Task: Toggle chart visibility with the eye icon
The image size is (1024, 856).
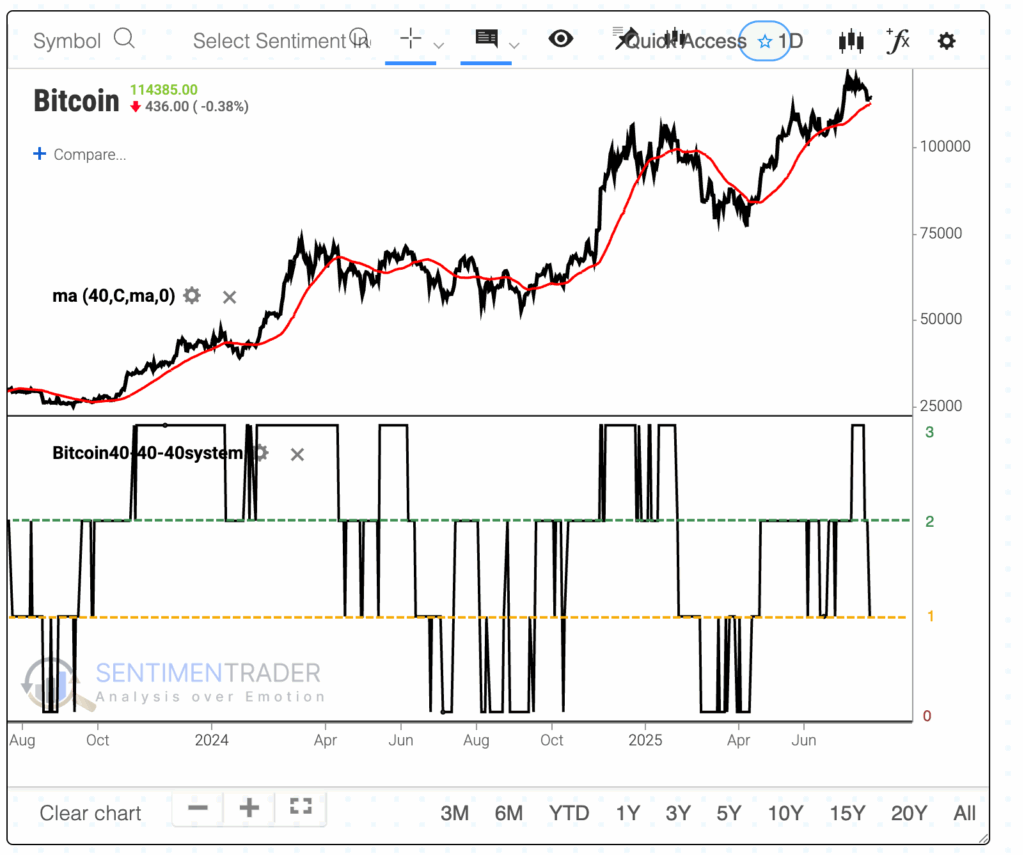Action: point(561,38)
